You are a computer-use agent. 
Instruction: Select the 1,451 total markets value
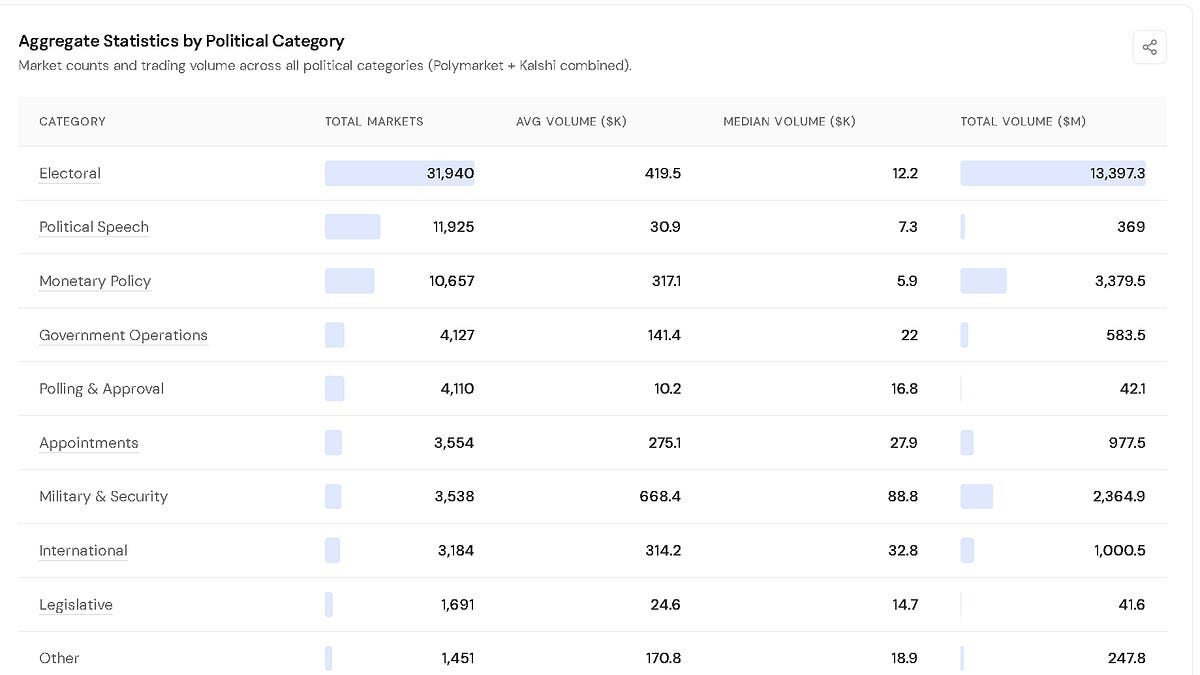tap(458, 658)
